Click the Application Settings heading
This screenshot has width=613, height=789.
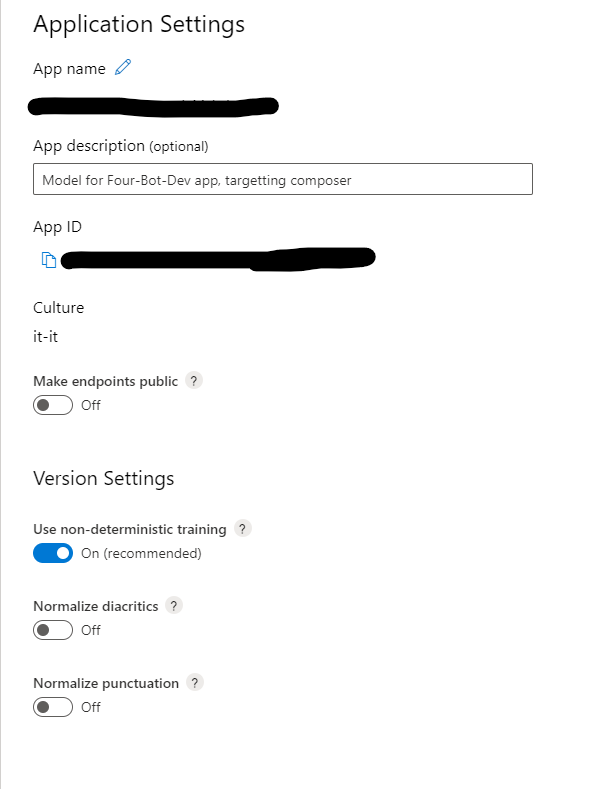point(139,24)
